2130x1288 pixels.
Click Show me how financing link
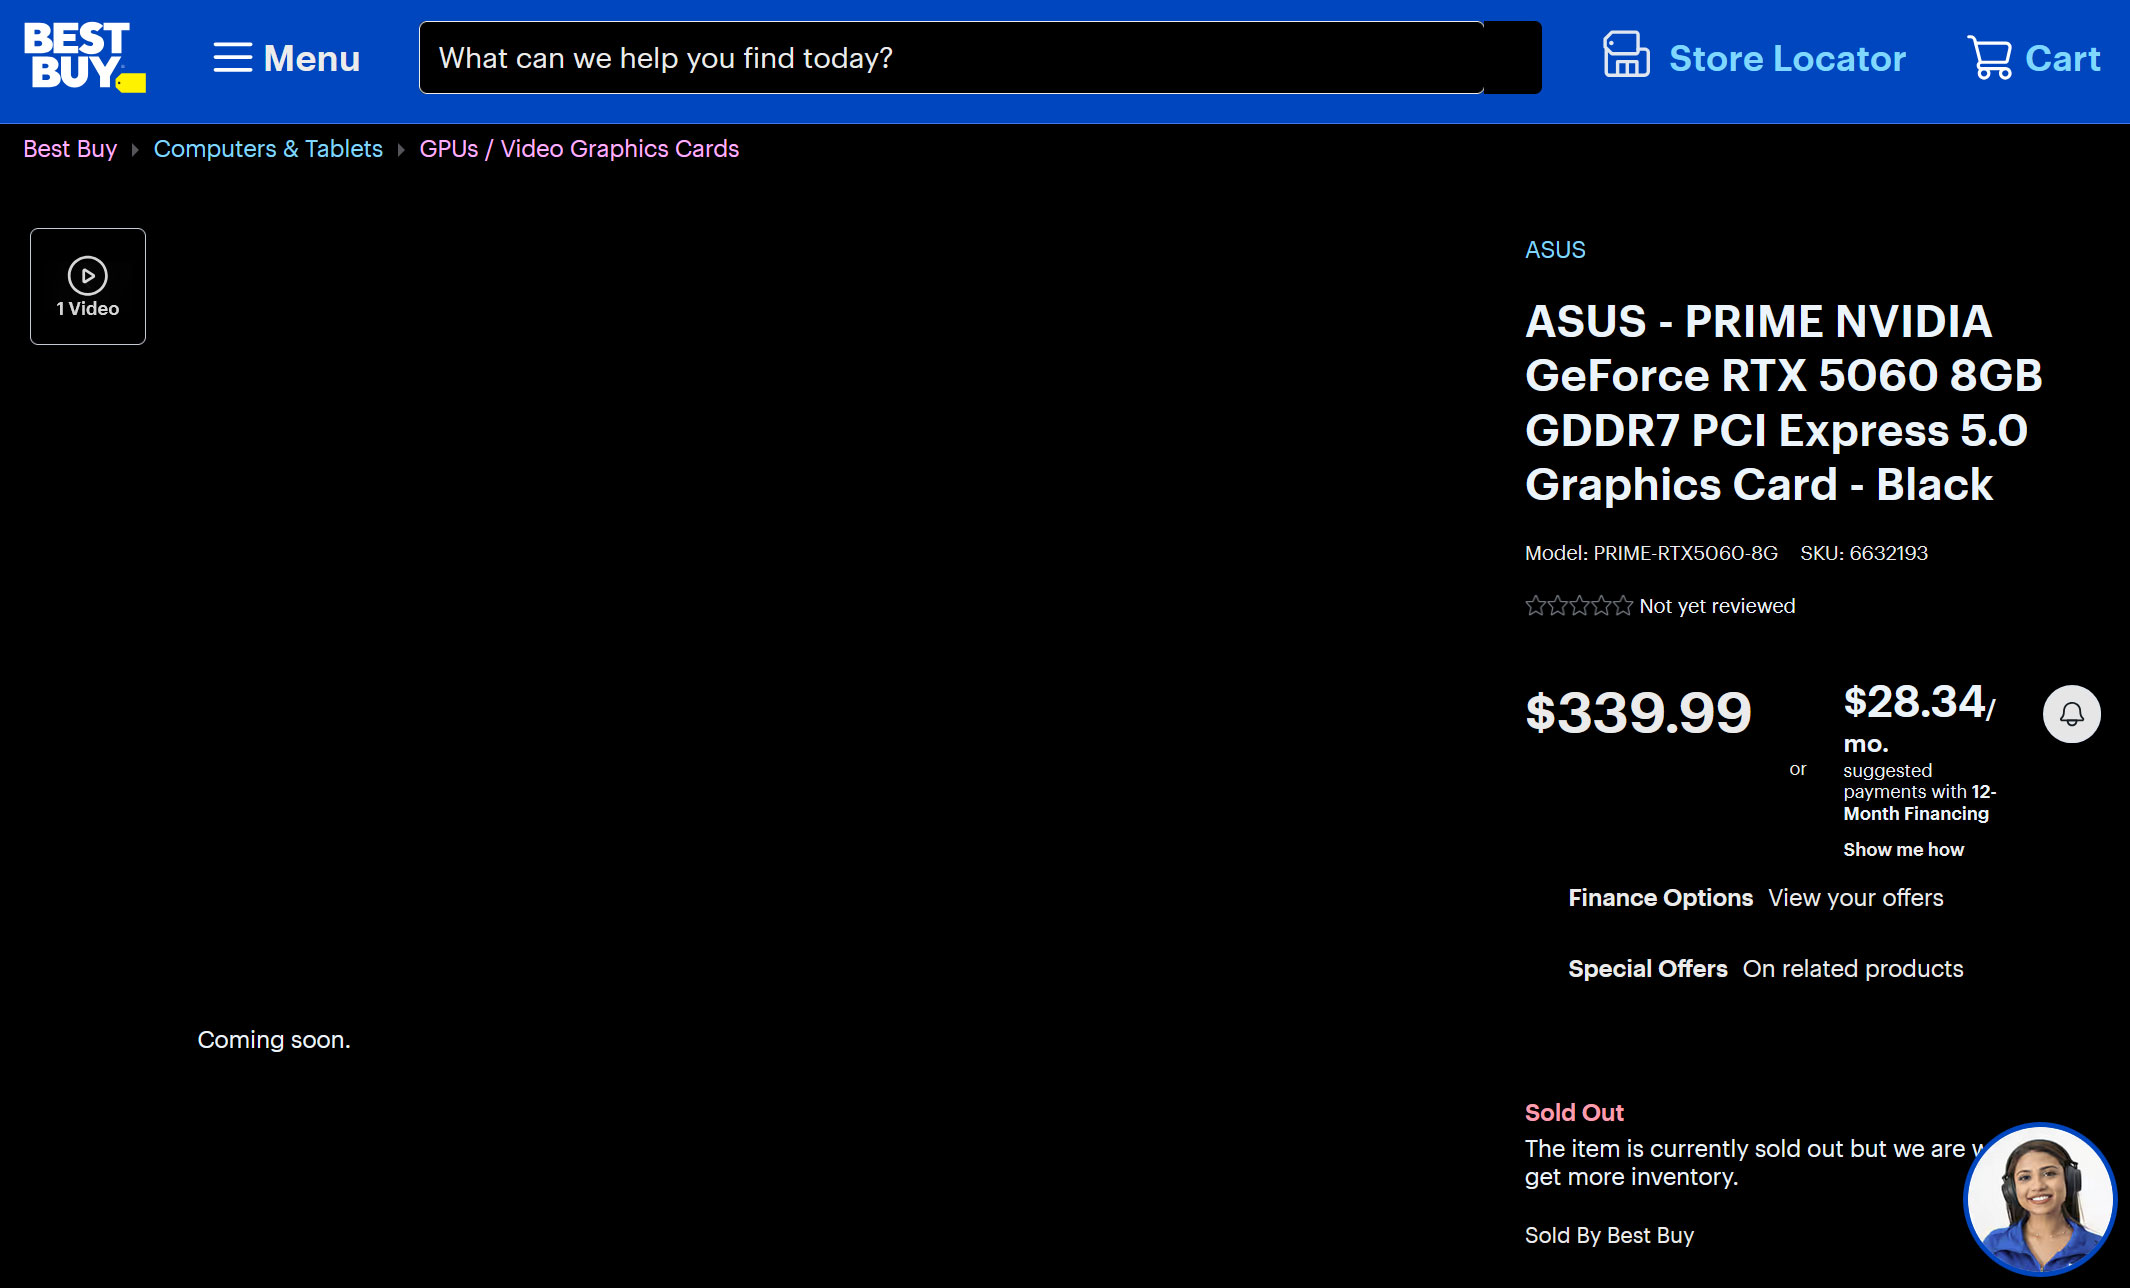point(1903,849)
